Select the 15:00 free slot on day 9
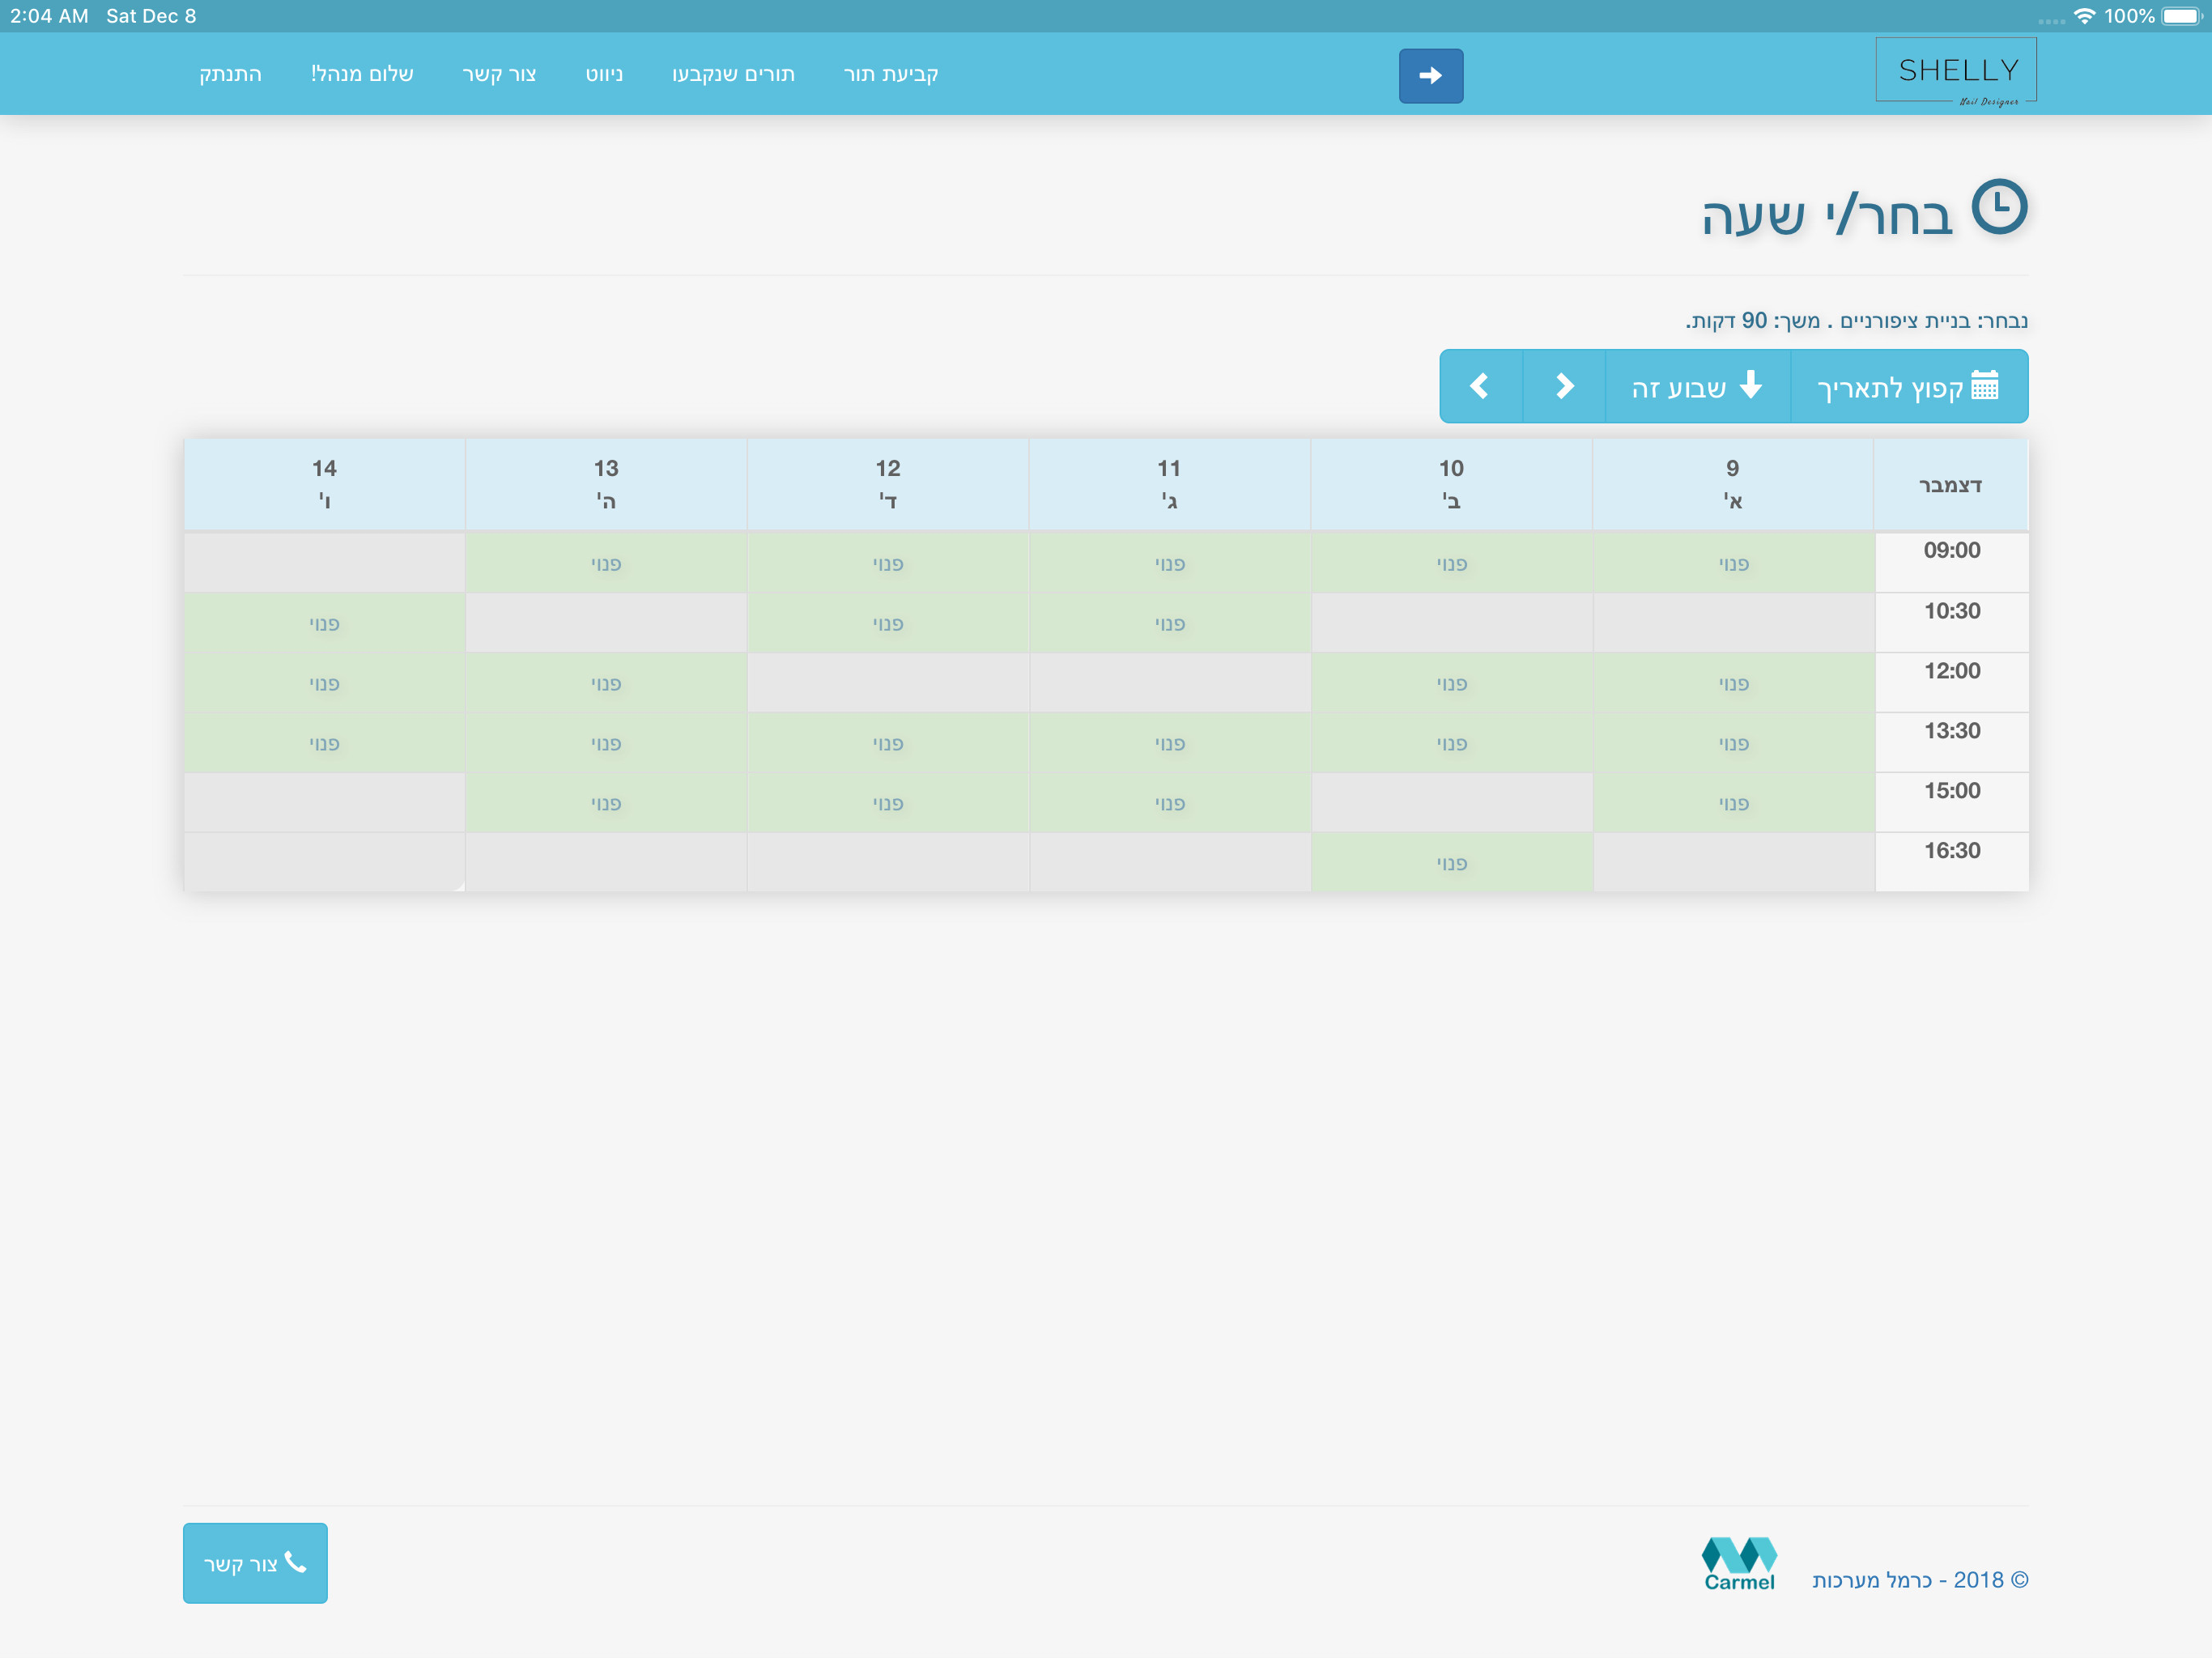Image resolution: width=2212 pixels, height=1658 pixels. (1733, 803)
